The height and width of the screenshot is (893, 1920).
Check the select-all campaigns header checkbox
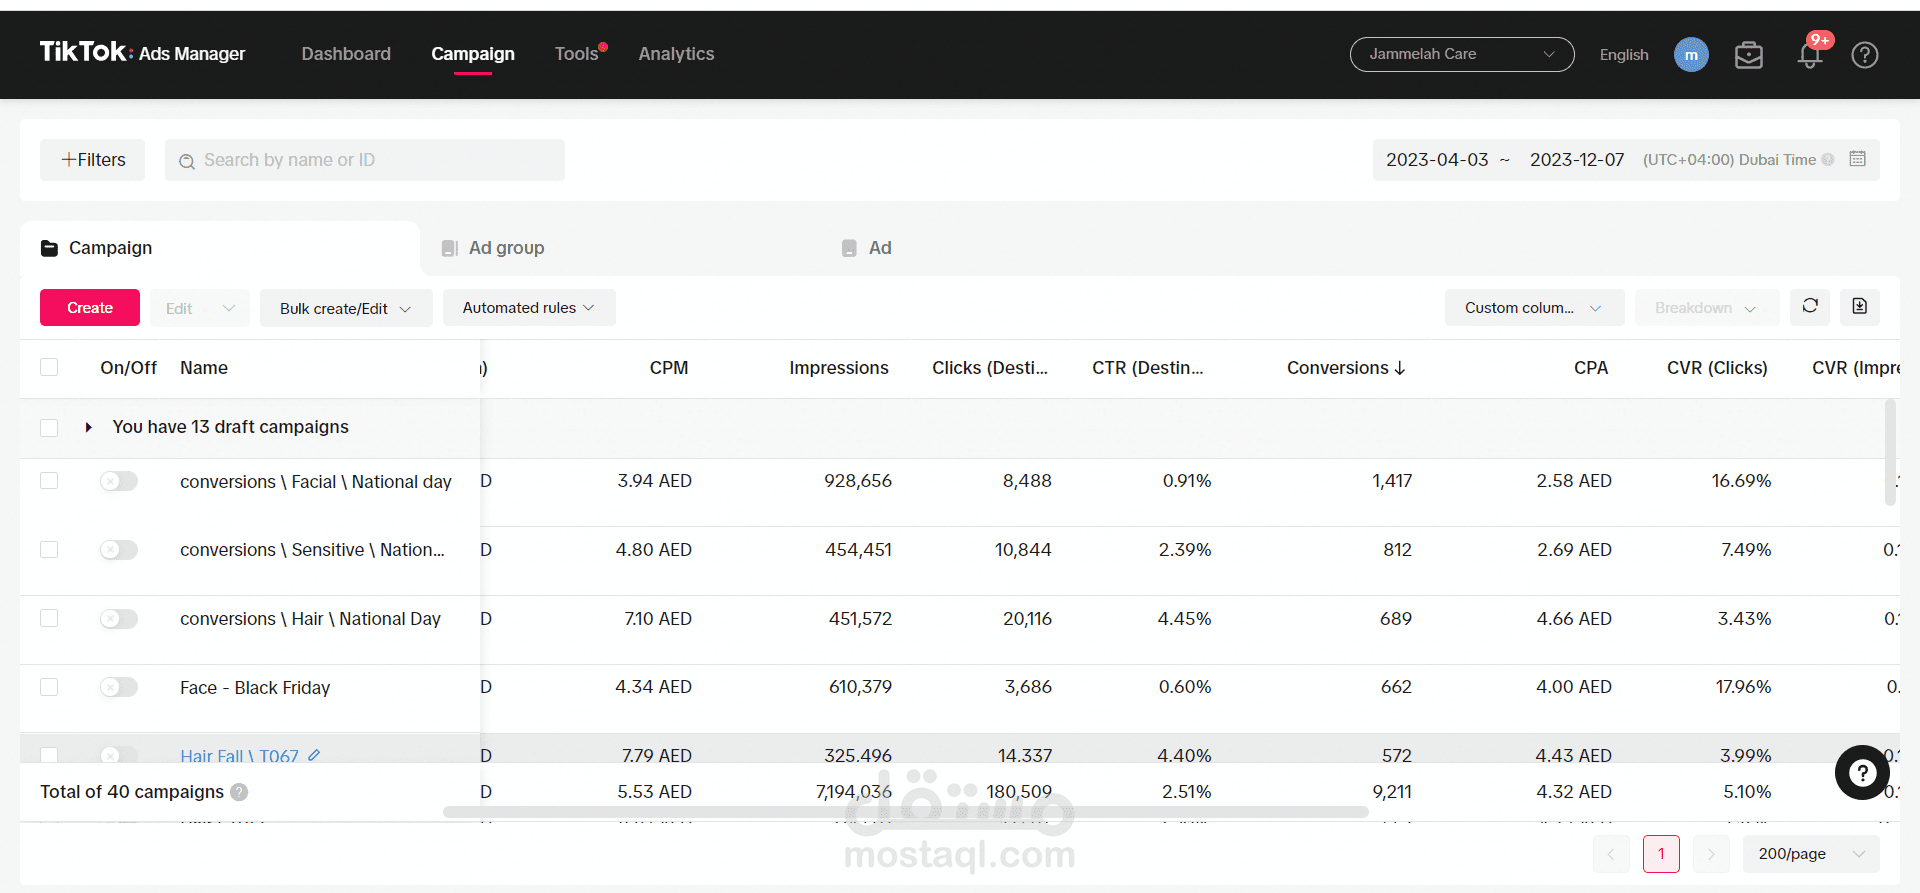click(49, 367)
